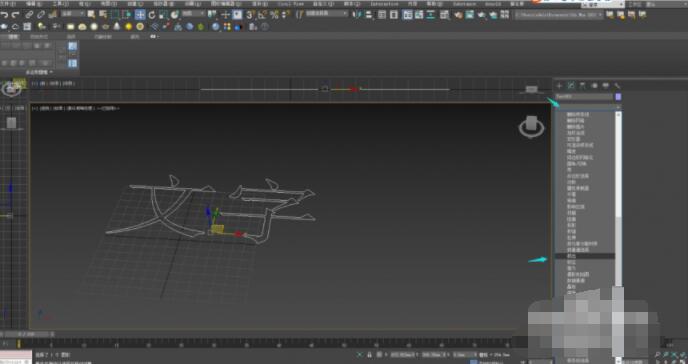The image size is (689, 364).
Task: Toggle the Layer Explorer button
Action: 394,15
